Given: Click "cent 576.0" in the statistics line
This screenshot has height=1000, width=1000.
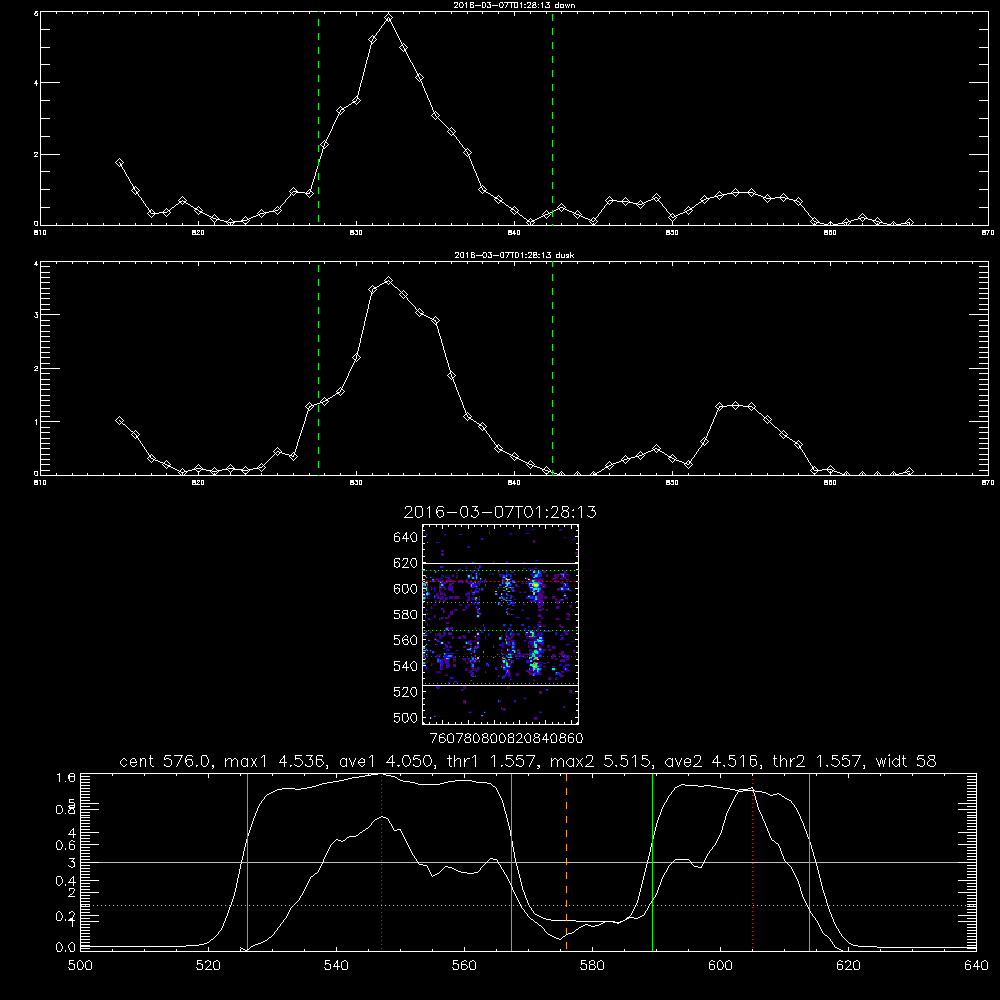Looking at the screenshot, I should pos(166,761).
